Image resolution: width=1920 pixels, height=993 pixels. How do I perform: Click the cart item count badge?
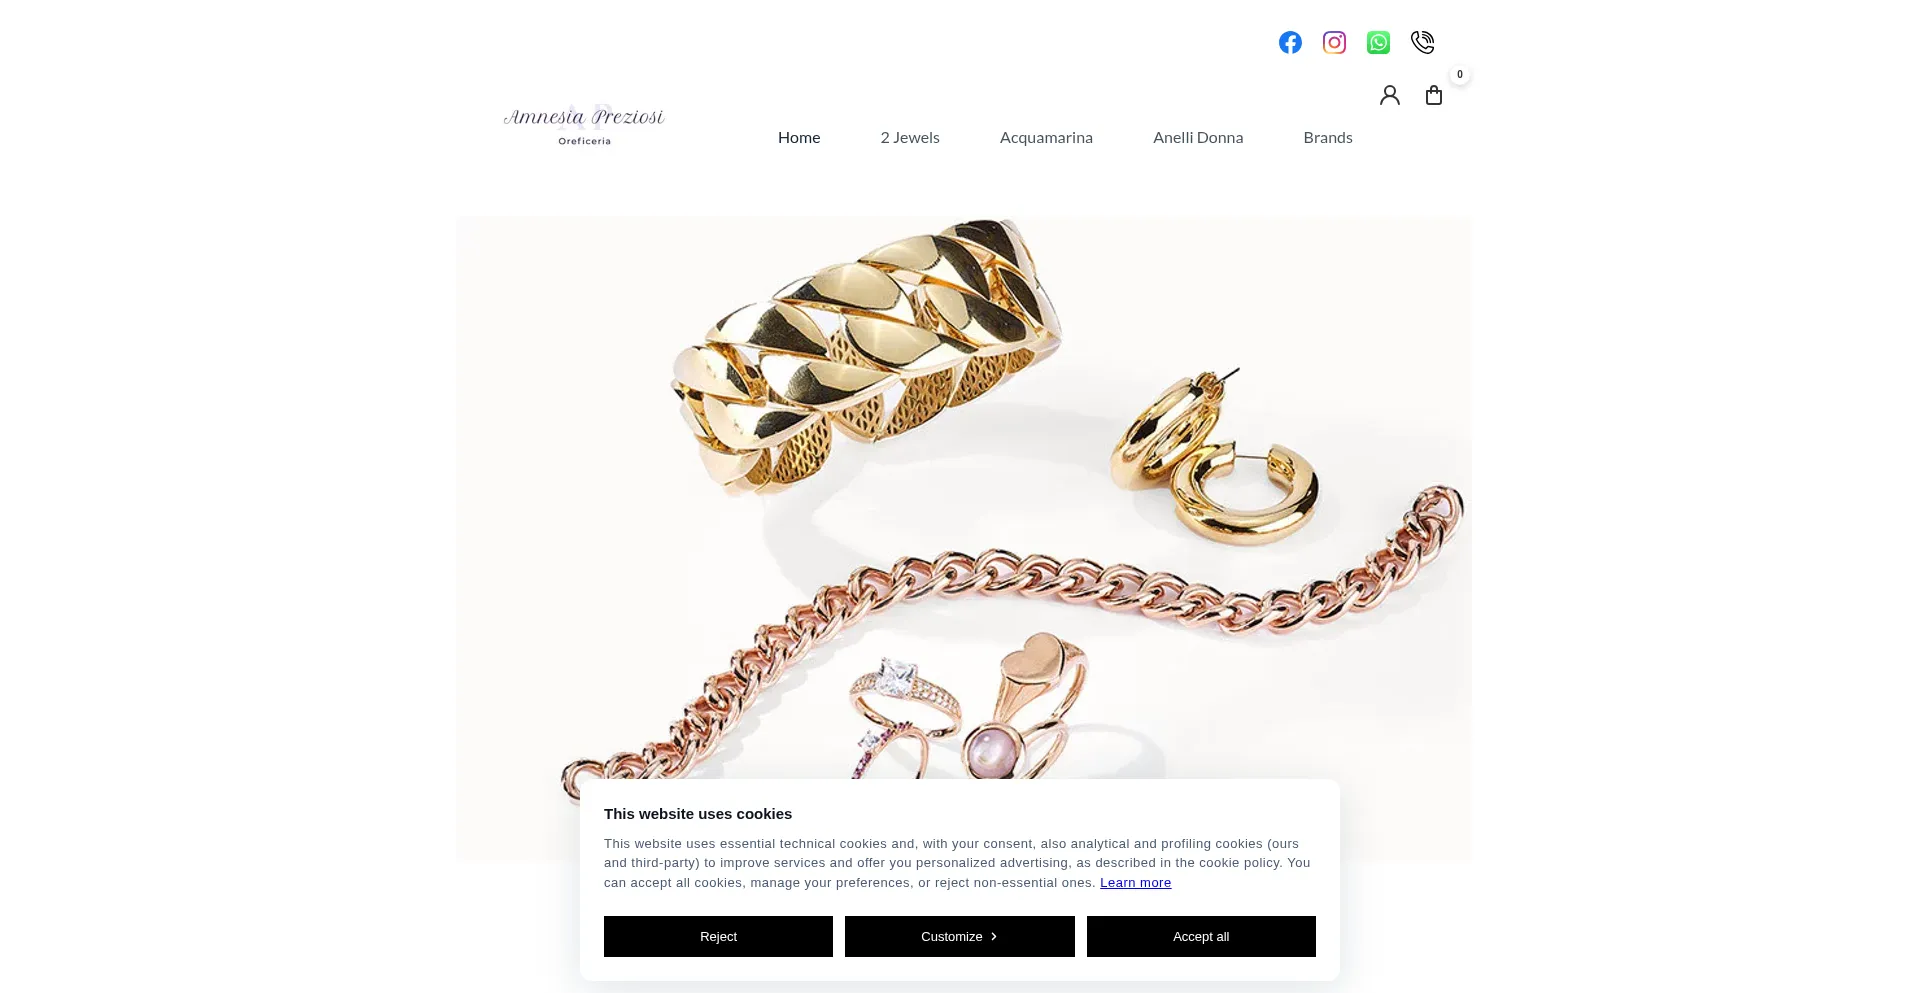1460,74
